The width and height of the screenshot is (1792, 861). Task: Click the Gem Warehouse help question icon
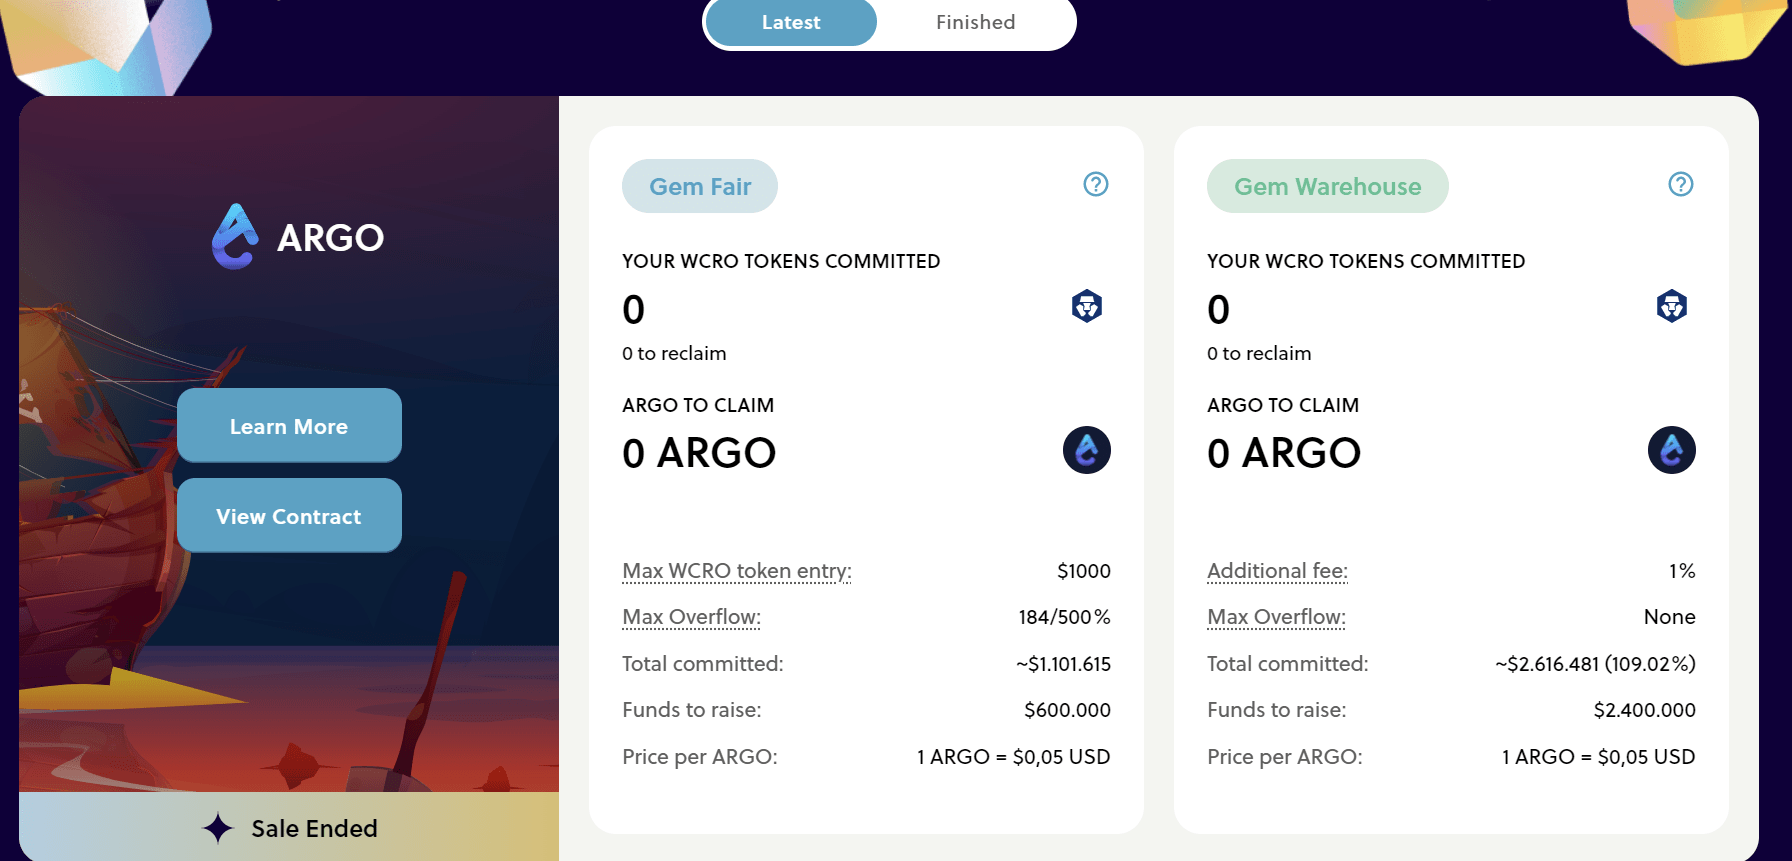coord(1681,184)
